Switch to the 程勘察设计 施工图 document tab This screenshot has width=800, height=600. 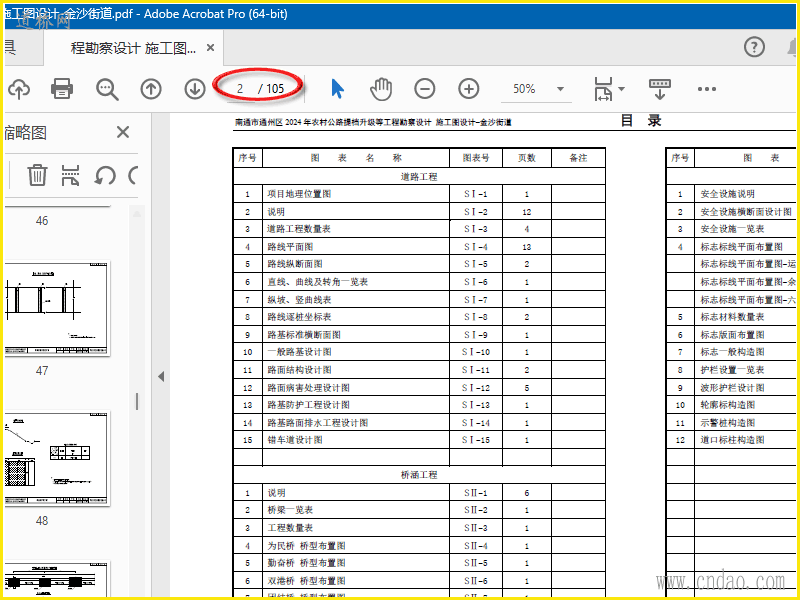click(133, 48)
